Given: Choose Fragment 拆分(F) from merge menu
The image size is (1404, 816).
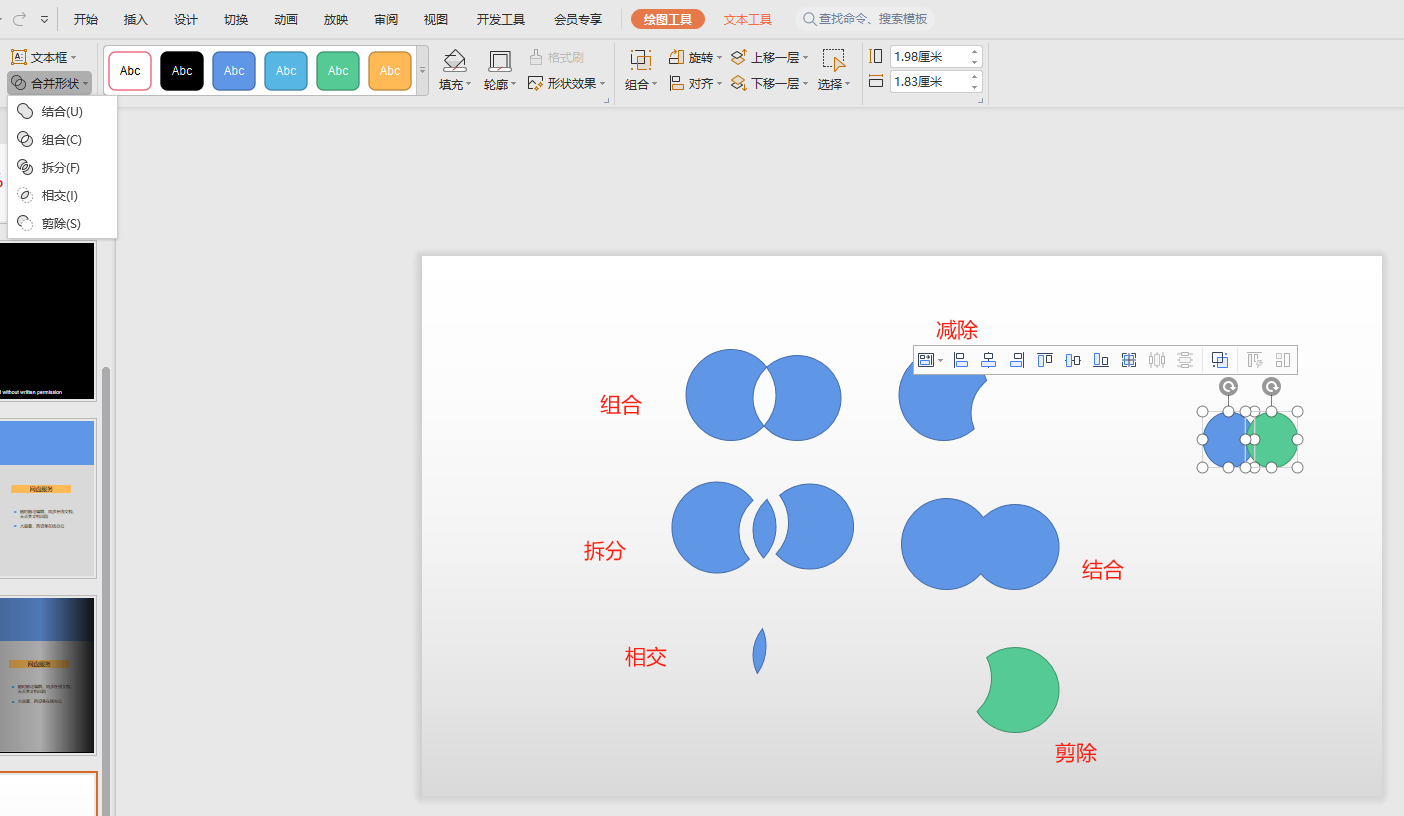Looking at the screenshot, I should (x=62, y=168).
